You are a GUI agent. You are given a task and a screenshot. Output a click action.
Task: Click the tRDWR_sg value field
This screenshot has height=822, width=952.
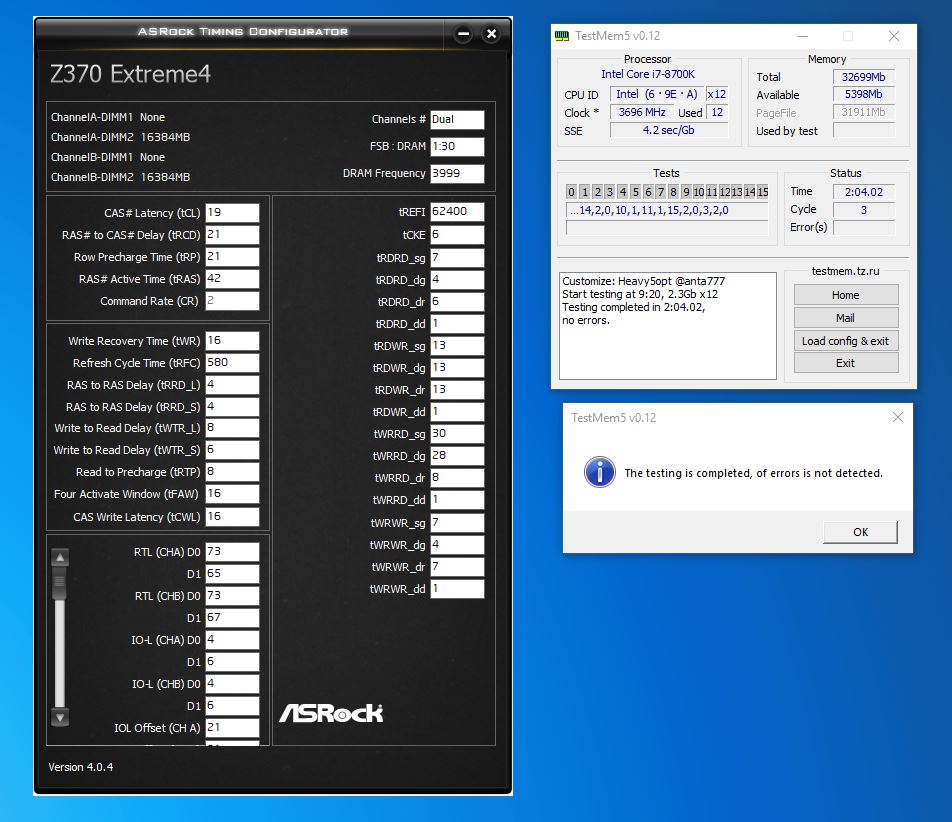tap(457, 345)
